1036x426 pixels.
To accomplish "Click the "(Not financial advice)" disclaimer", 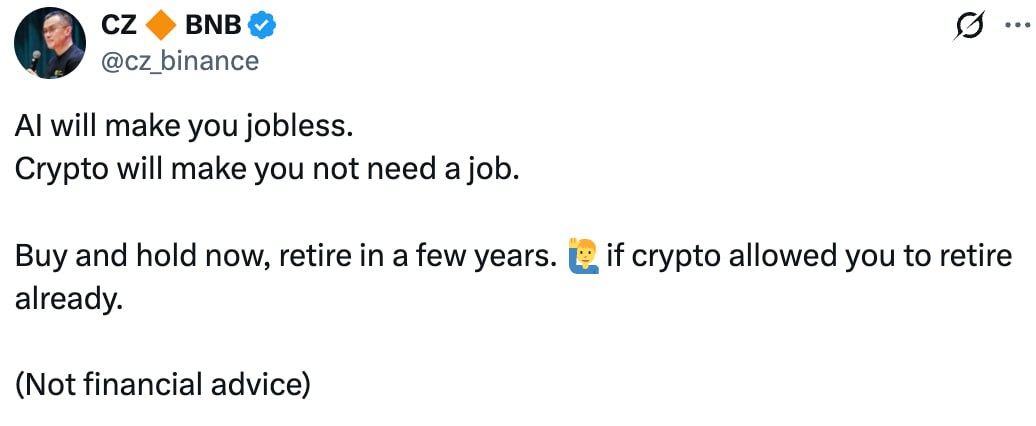I will point(162,383).
